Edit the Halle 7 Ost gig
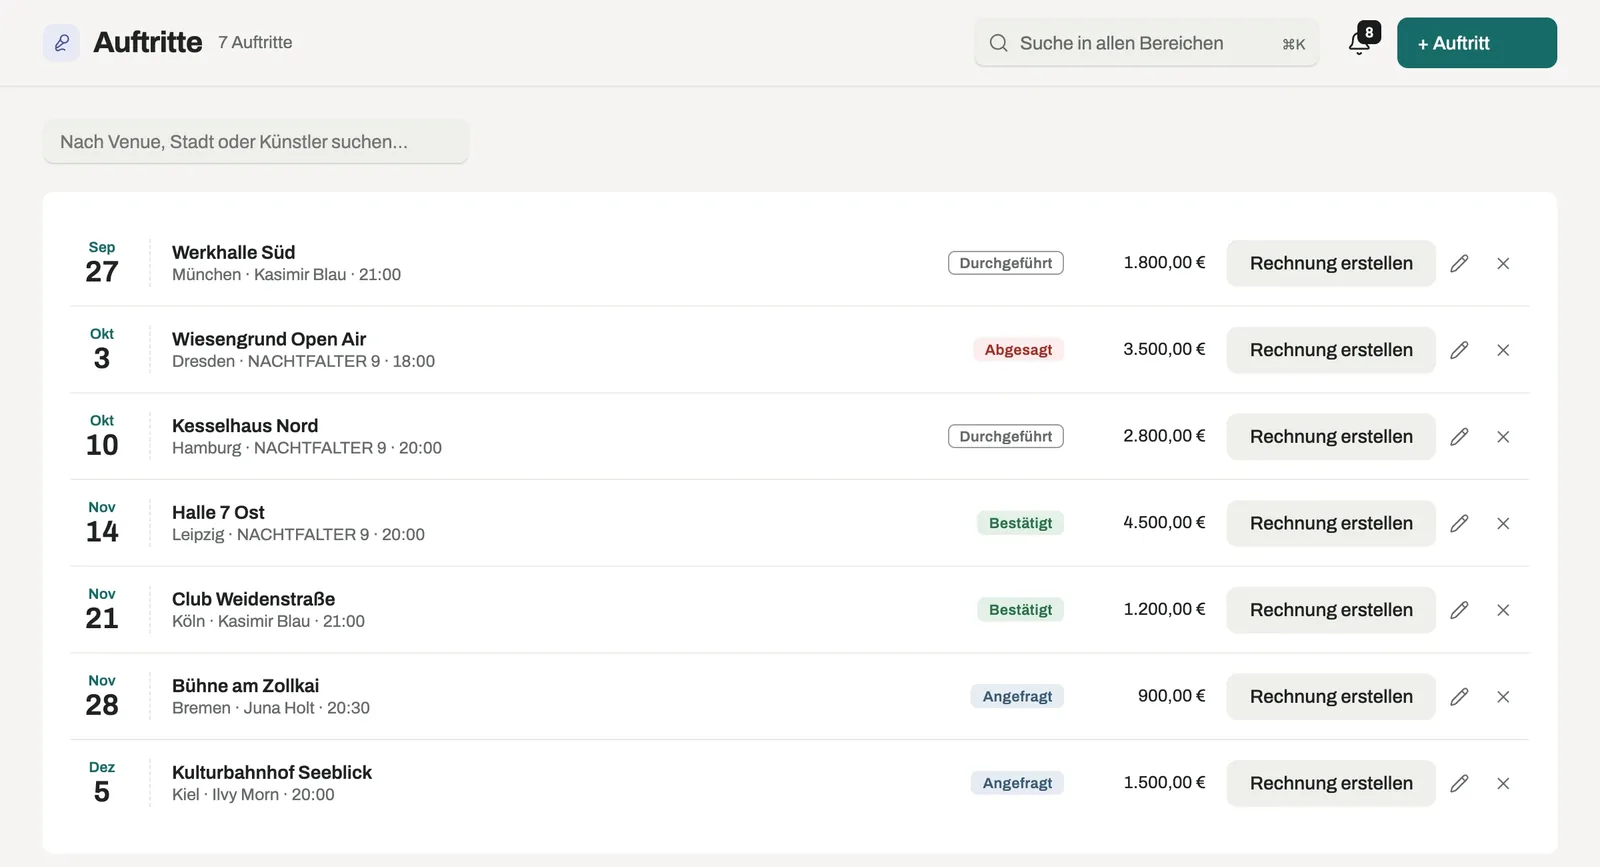This screenshot has width=1600, height=867. pyautogui.click(x=1459, y=523)
